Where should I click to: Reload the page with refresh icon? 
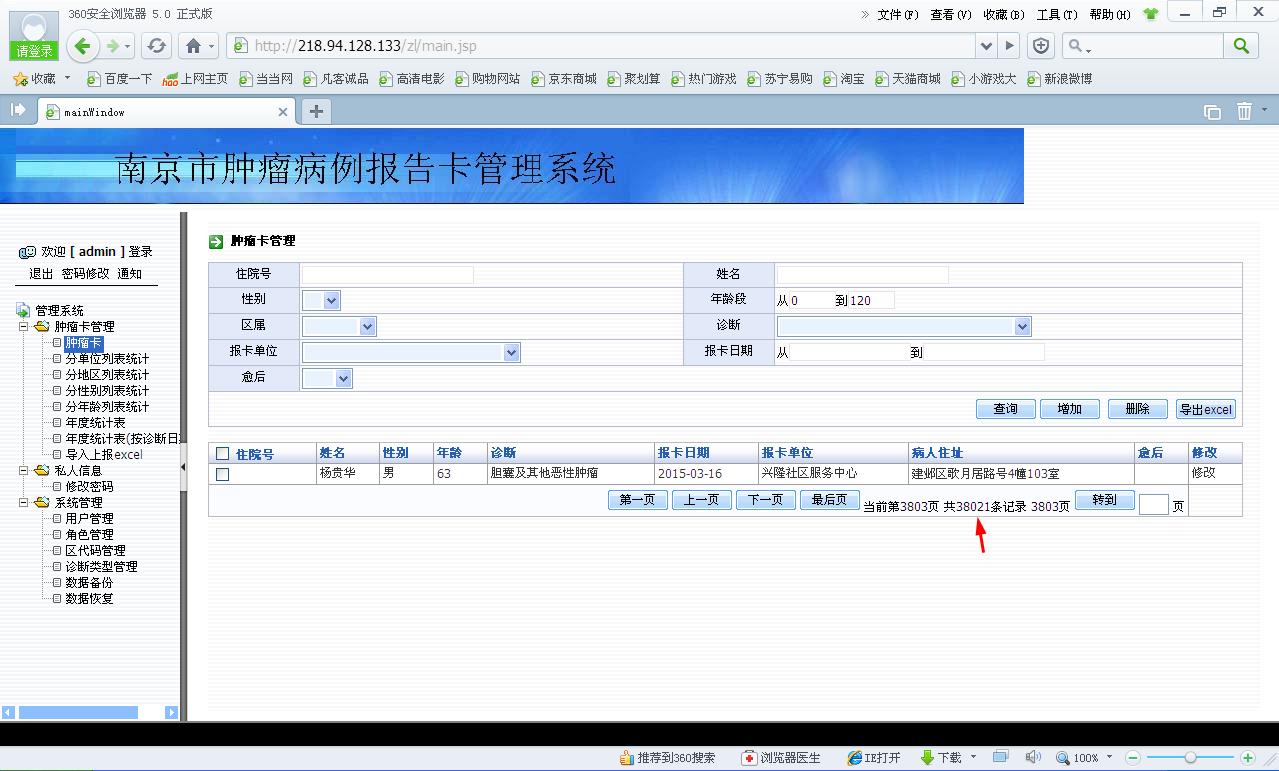(x=156, y=46)
